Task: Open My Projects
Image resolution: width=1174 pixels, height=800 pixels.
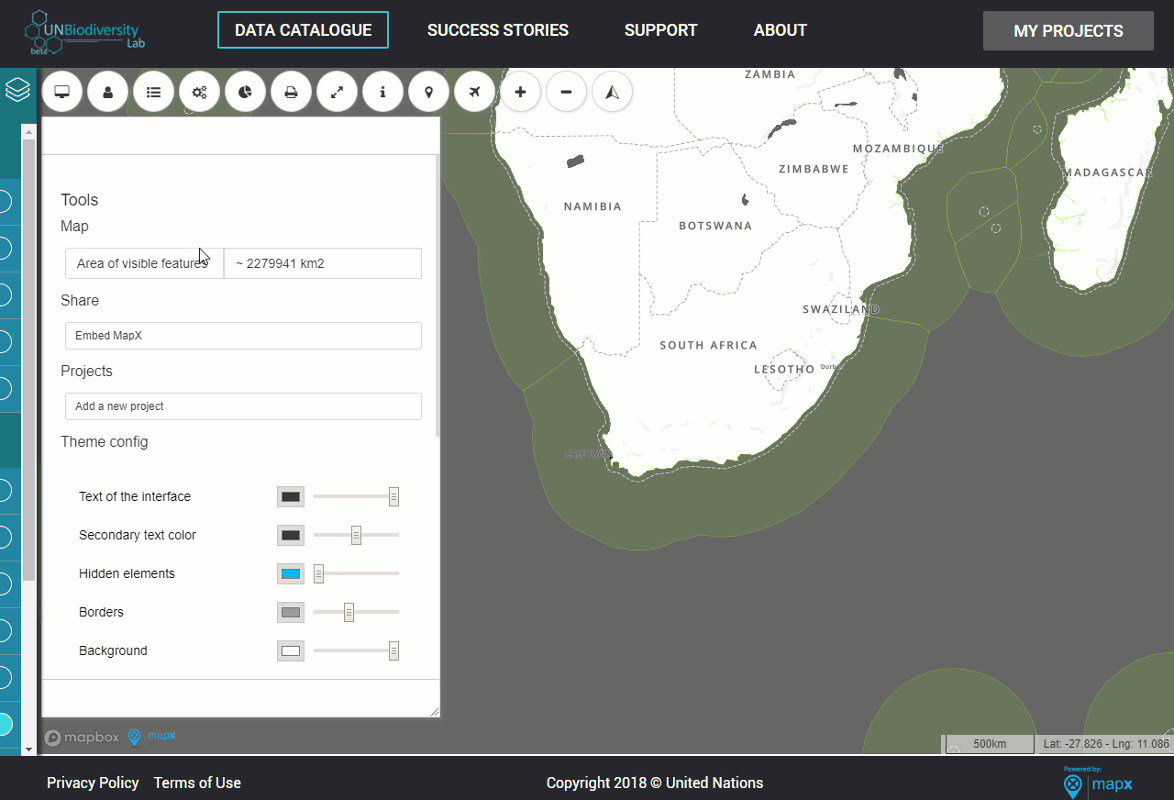Action: click(1068, 31)
